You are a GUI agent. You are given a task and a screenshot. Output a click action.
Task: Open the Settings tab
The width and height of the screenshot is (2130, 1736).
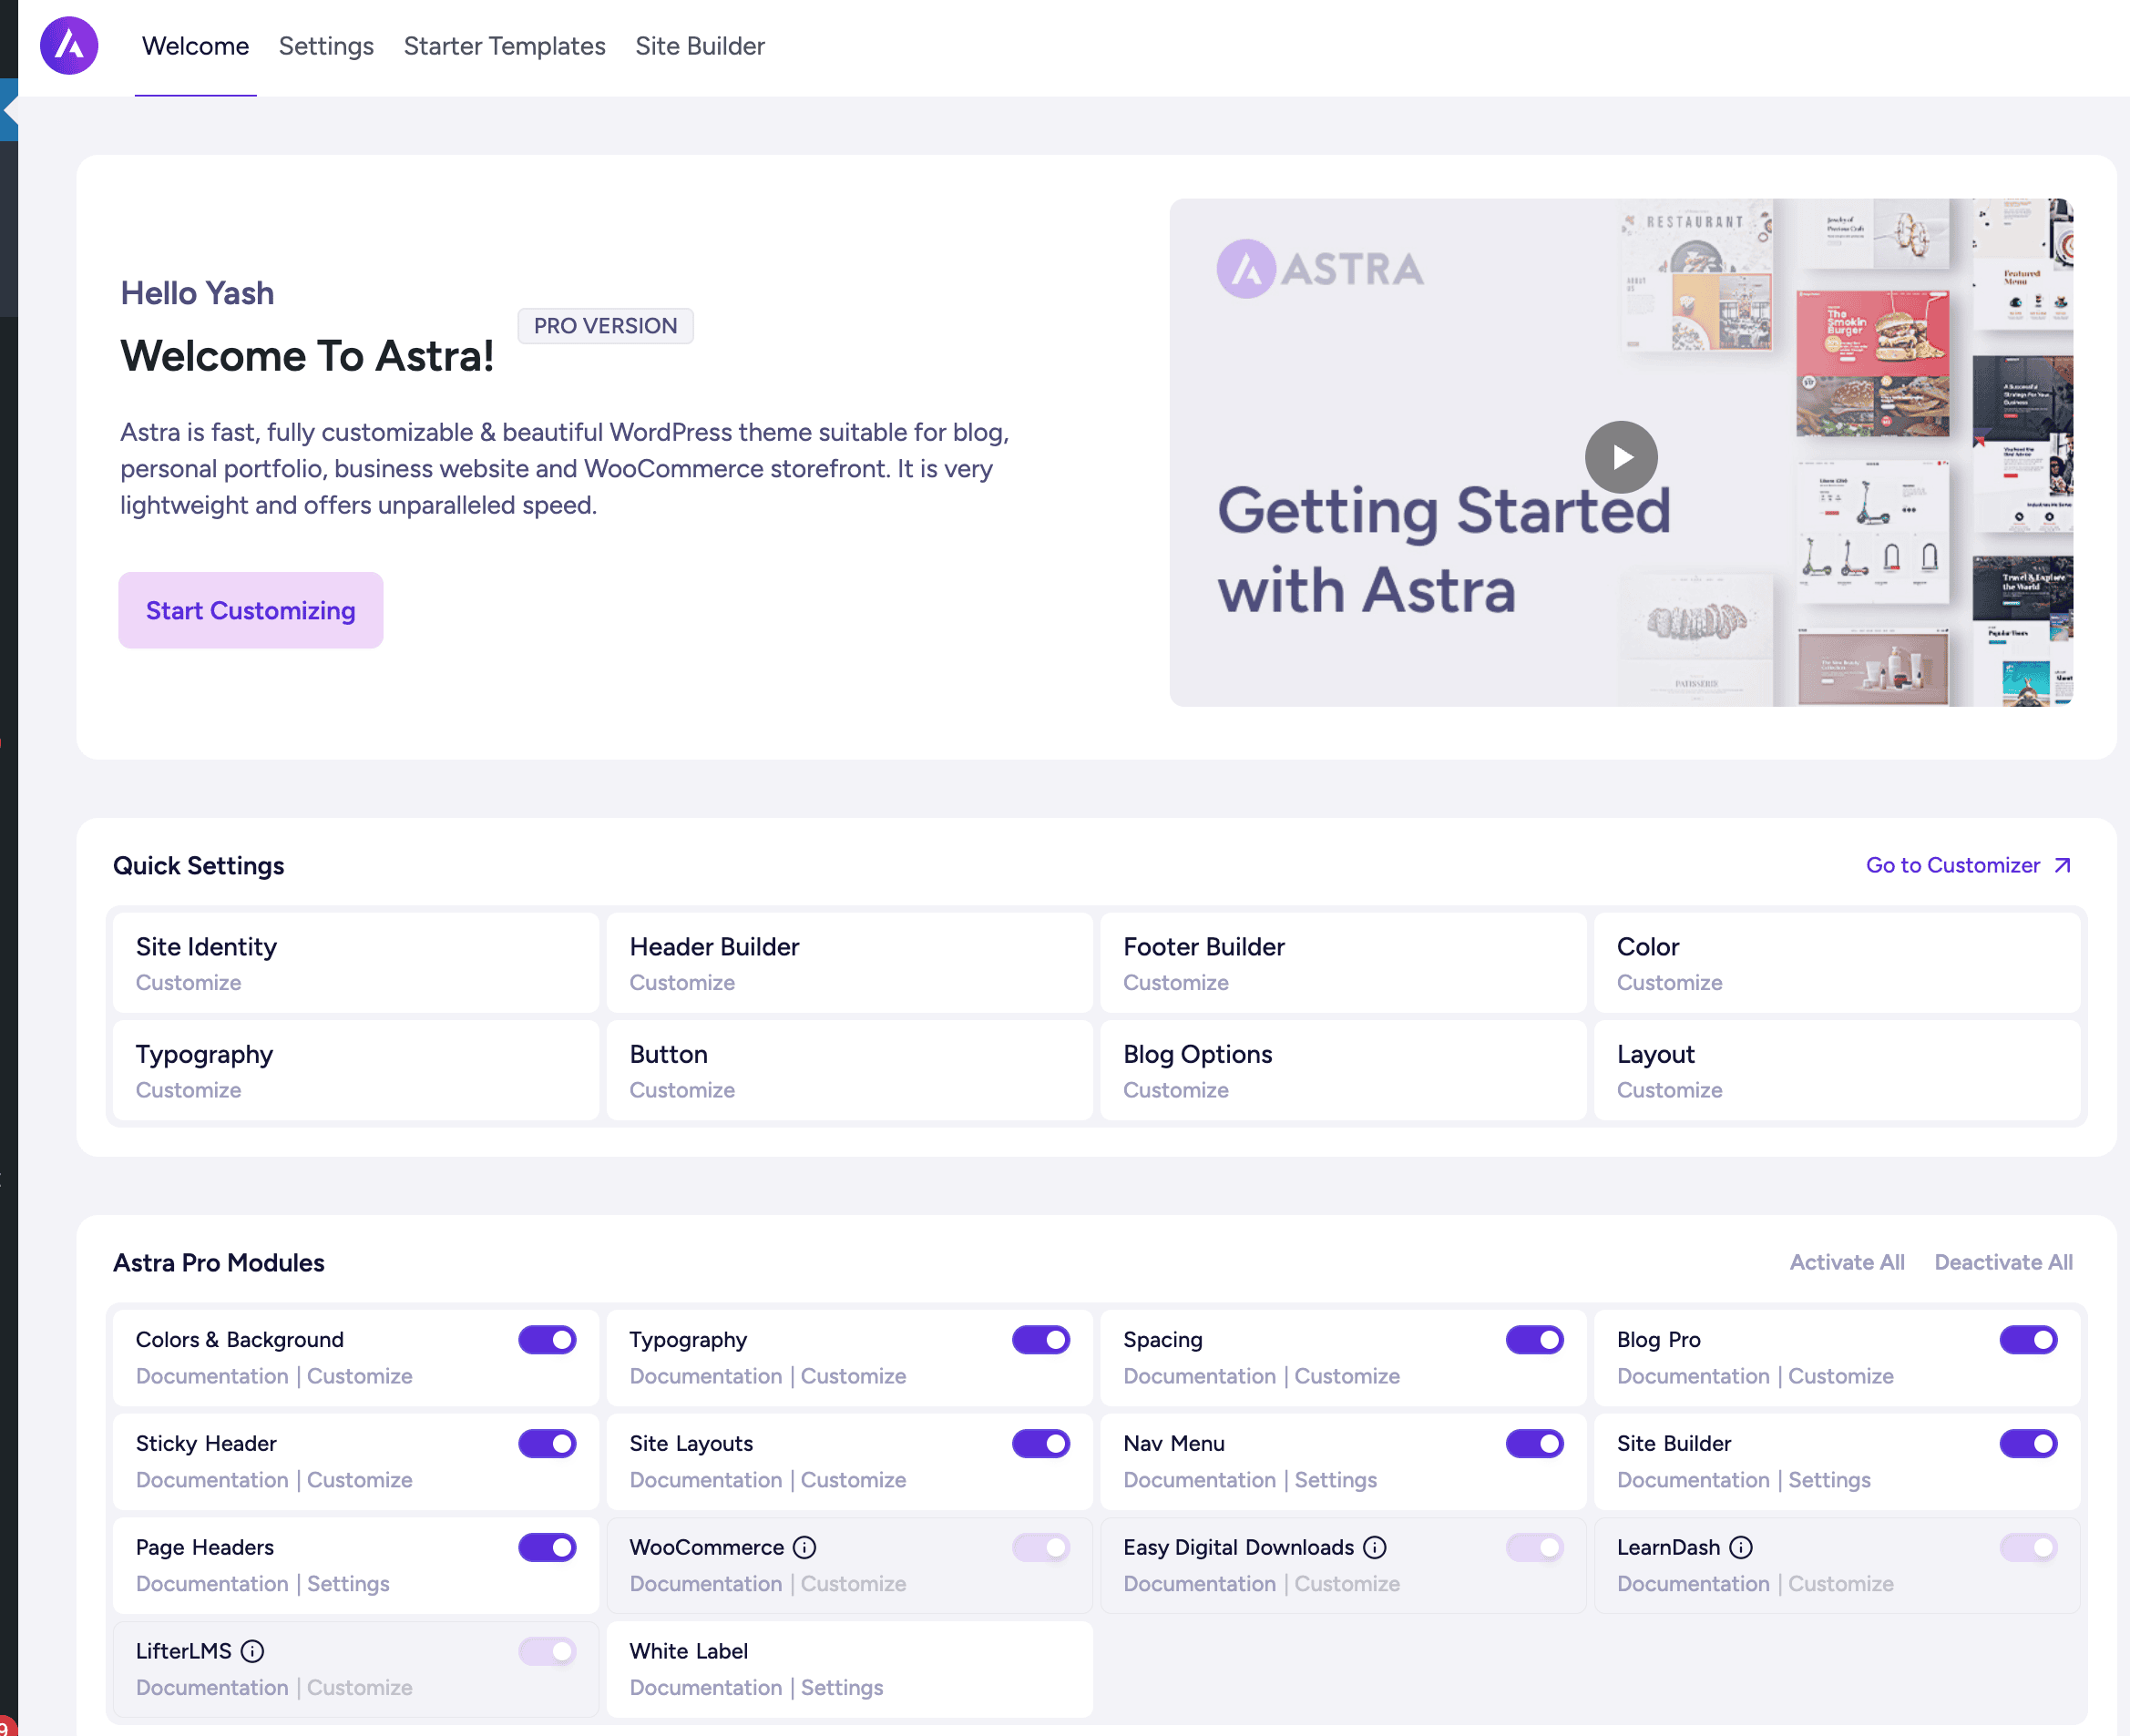coord(326,46)
